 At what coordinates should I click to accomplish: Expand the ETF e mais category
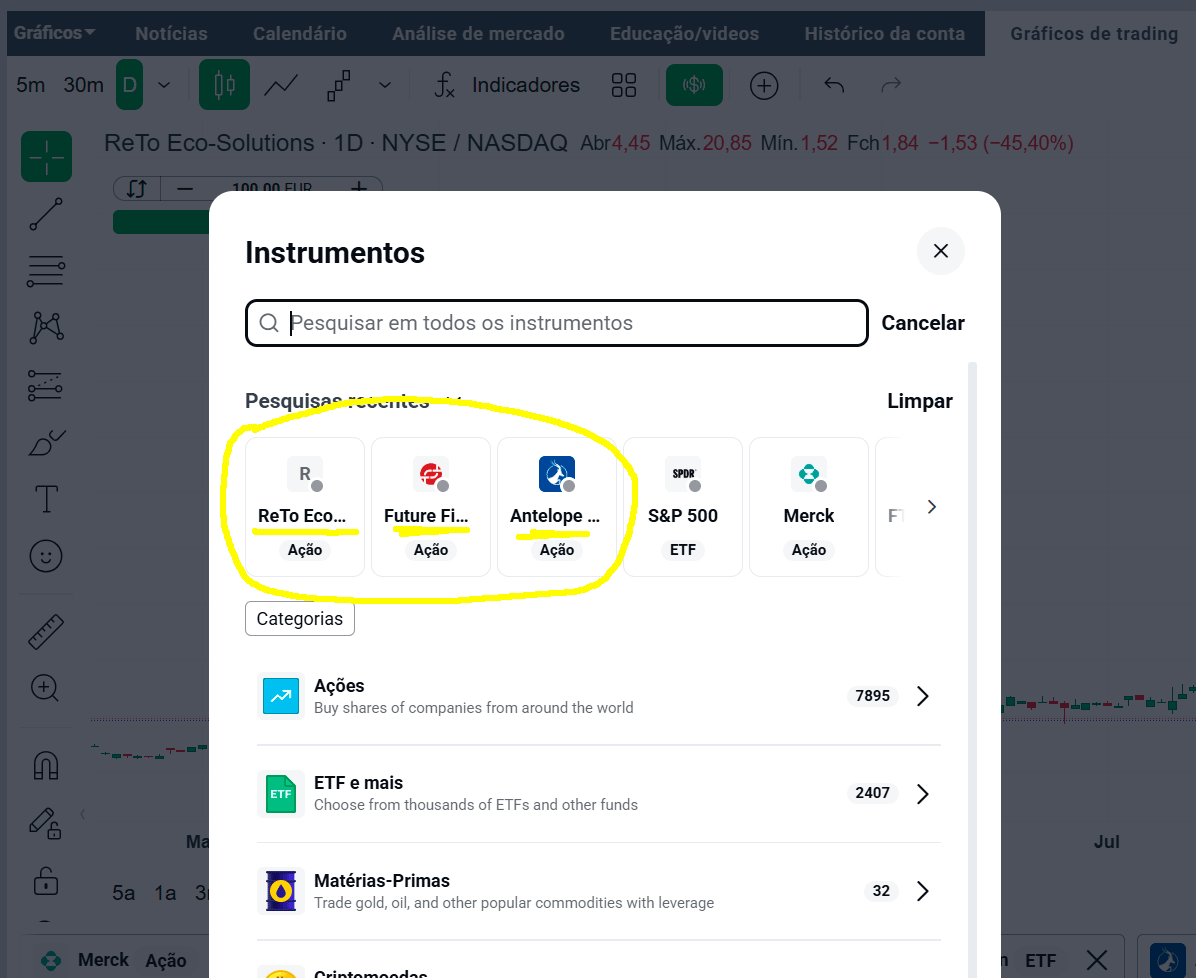599,793
